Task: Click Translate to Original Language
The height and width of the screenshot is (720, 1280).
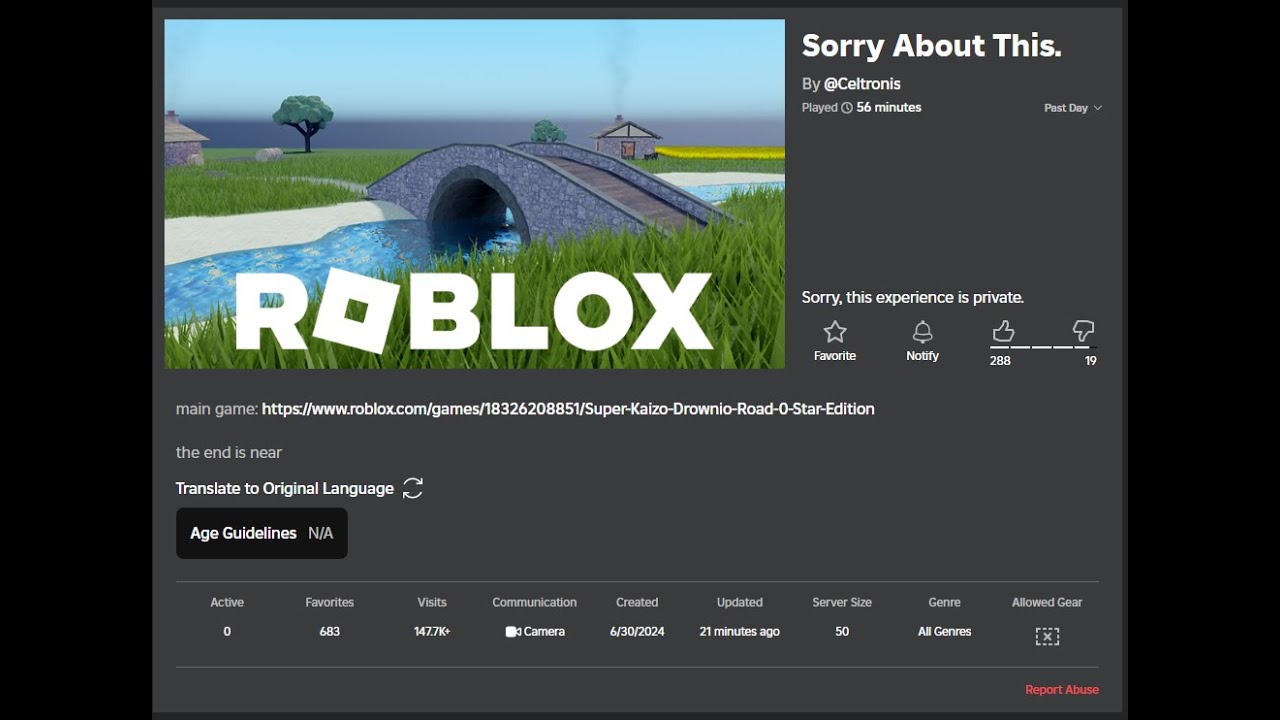Action: point(285,488)
